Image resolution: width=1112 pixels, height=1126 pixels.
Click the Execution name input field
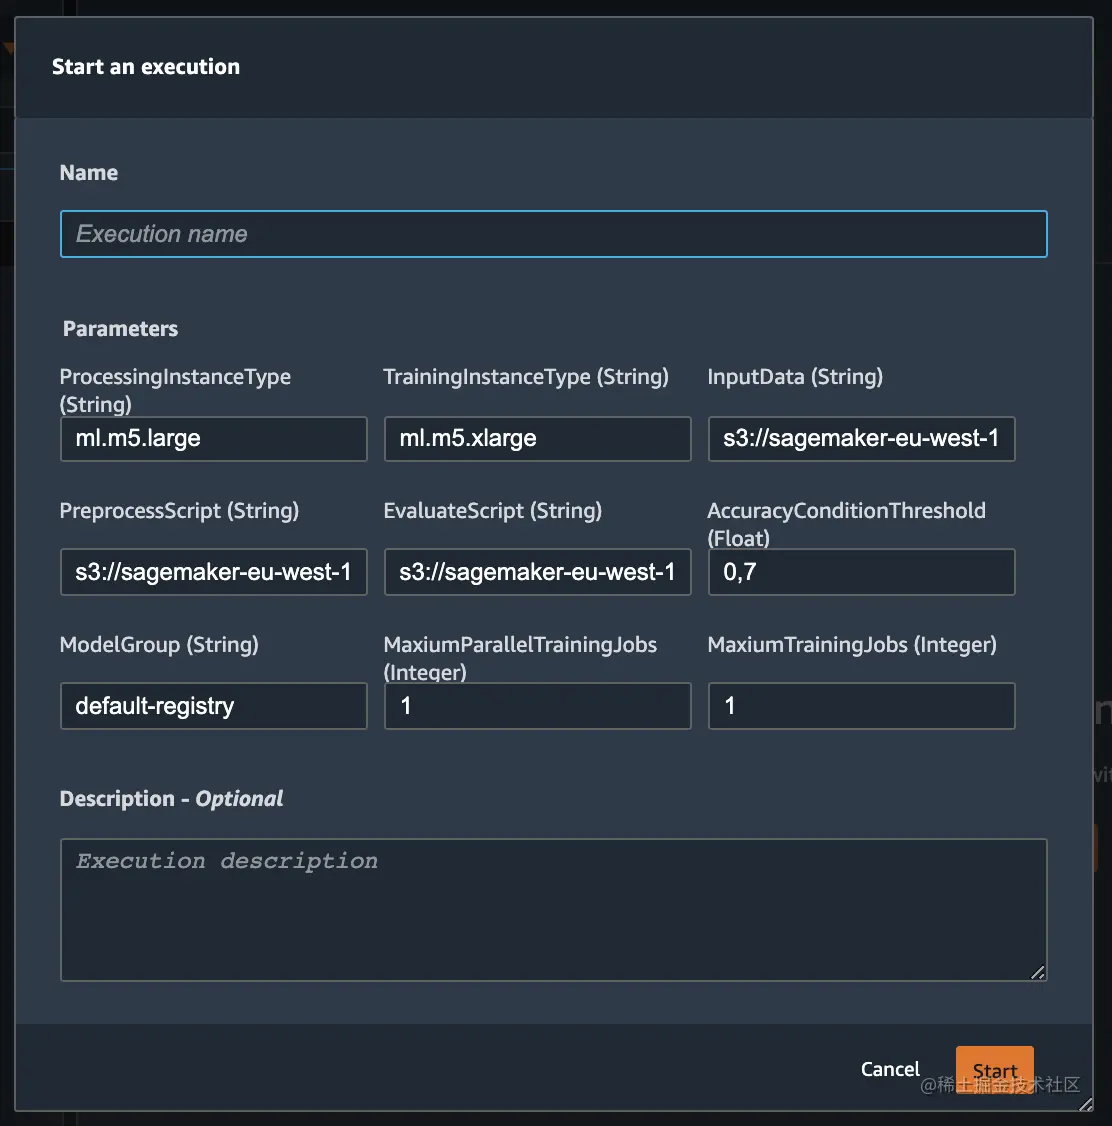click(553, 234)
